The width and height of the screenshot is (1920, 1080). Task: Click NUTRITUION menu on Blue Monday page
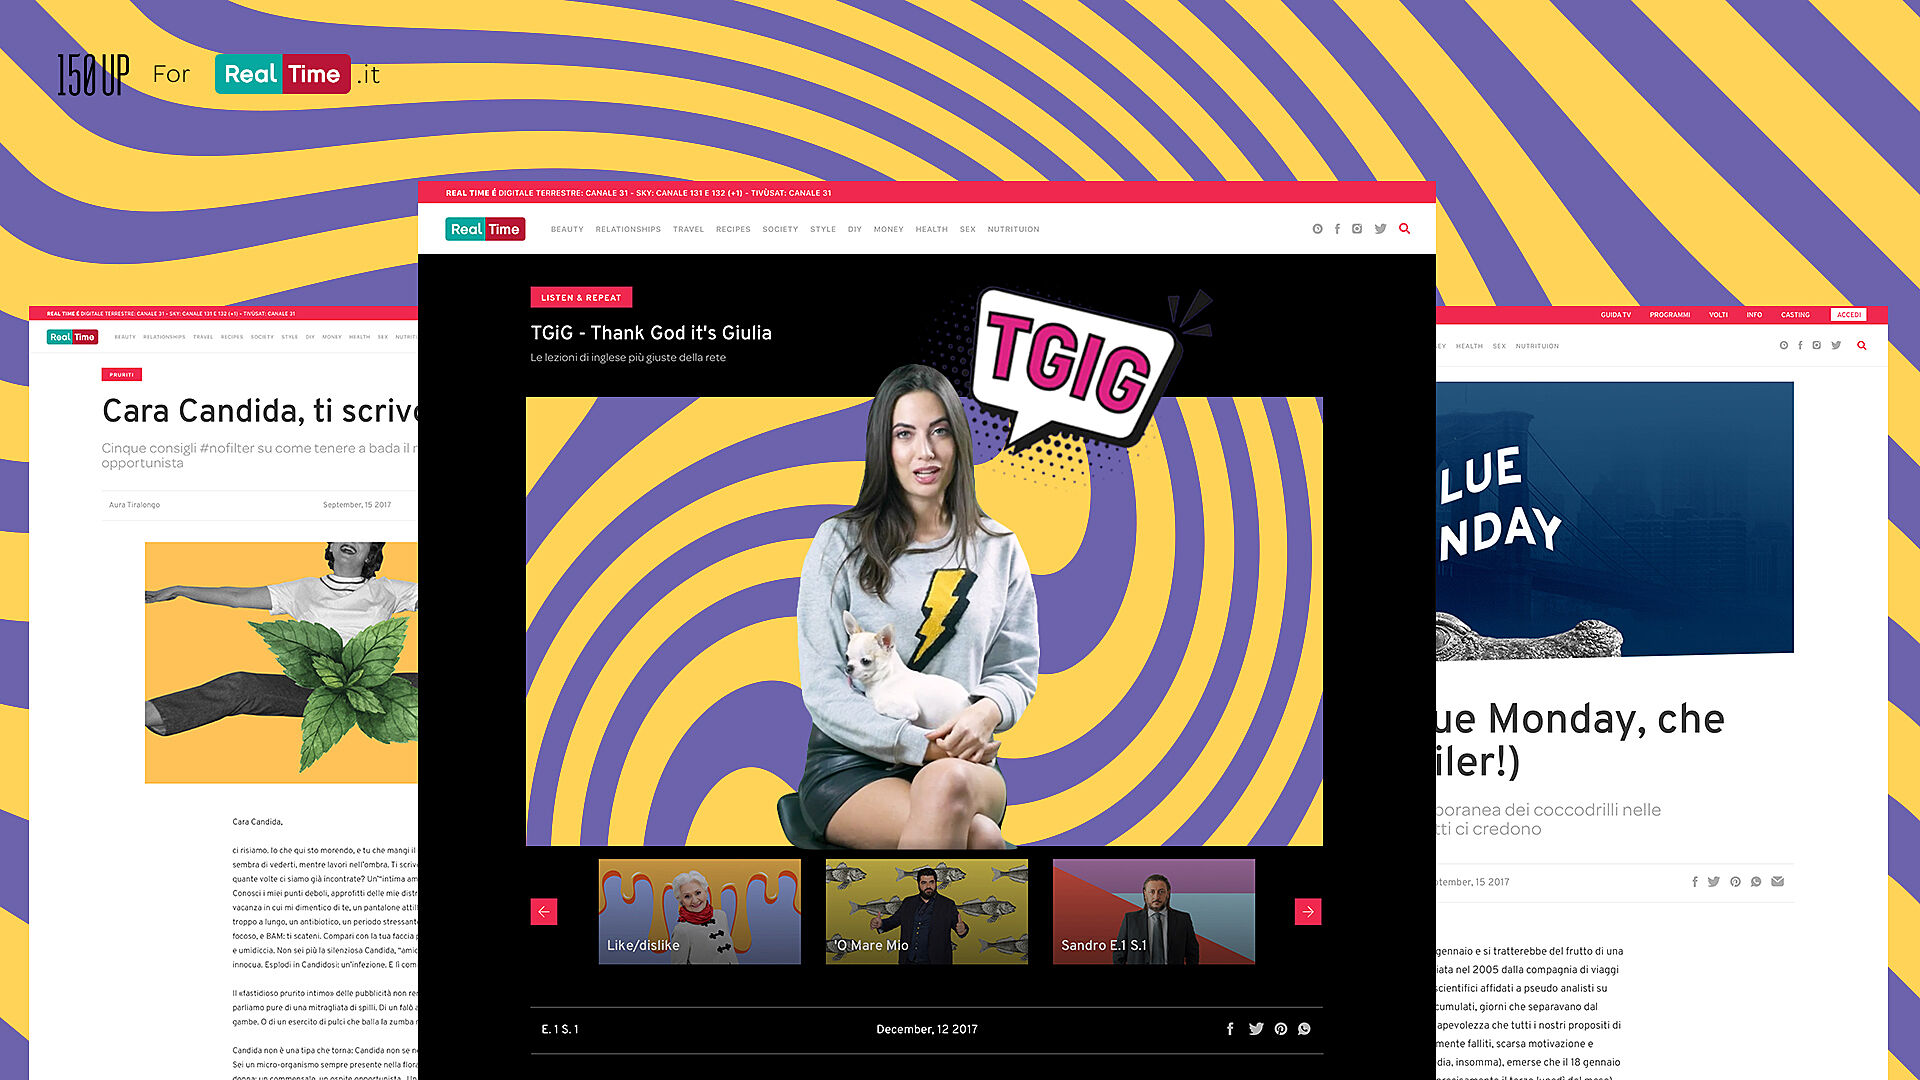click(x=1537, y=346)
